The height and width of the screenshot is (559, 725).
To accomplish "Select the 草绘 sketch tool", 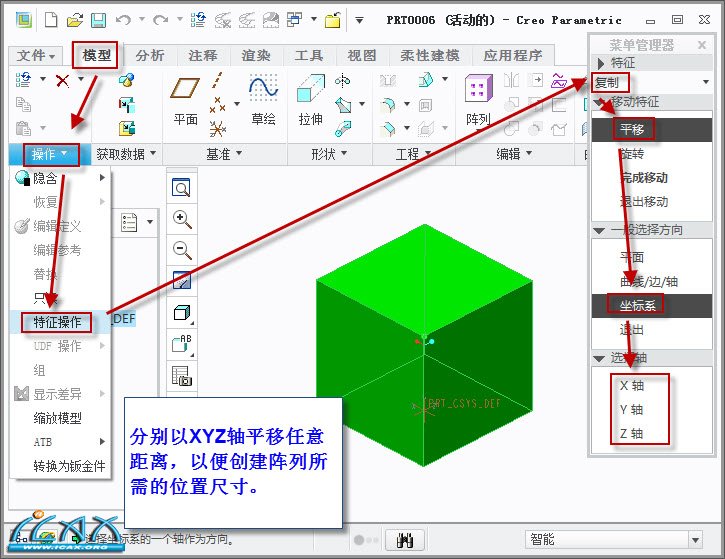I will (264, 99).
